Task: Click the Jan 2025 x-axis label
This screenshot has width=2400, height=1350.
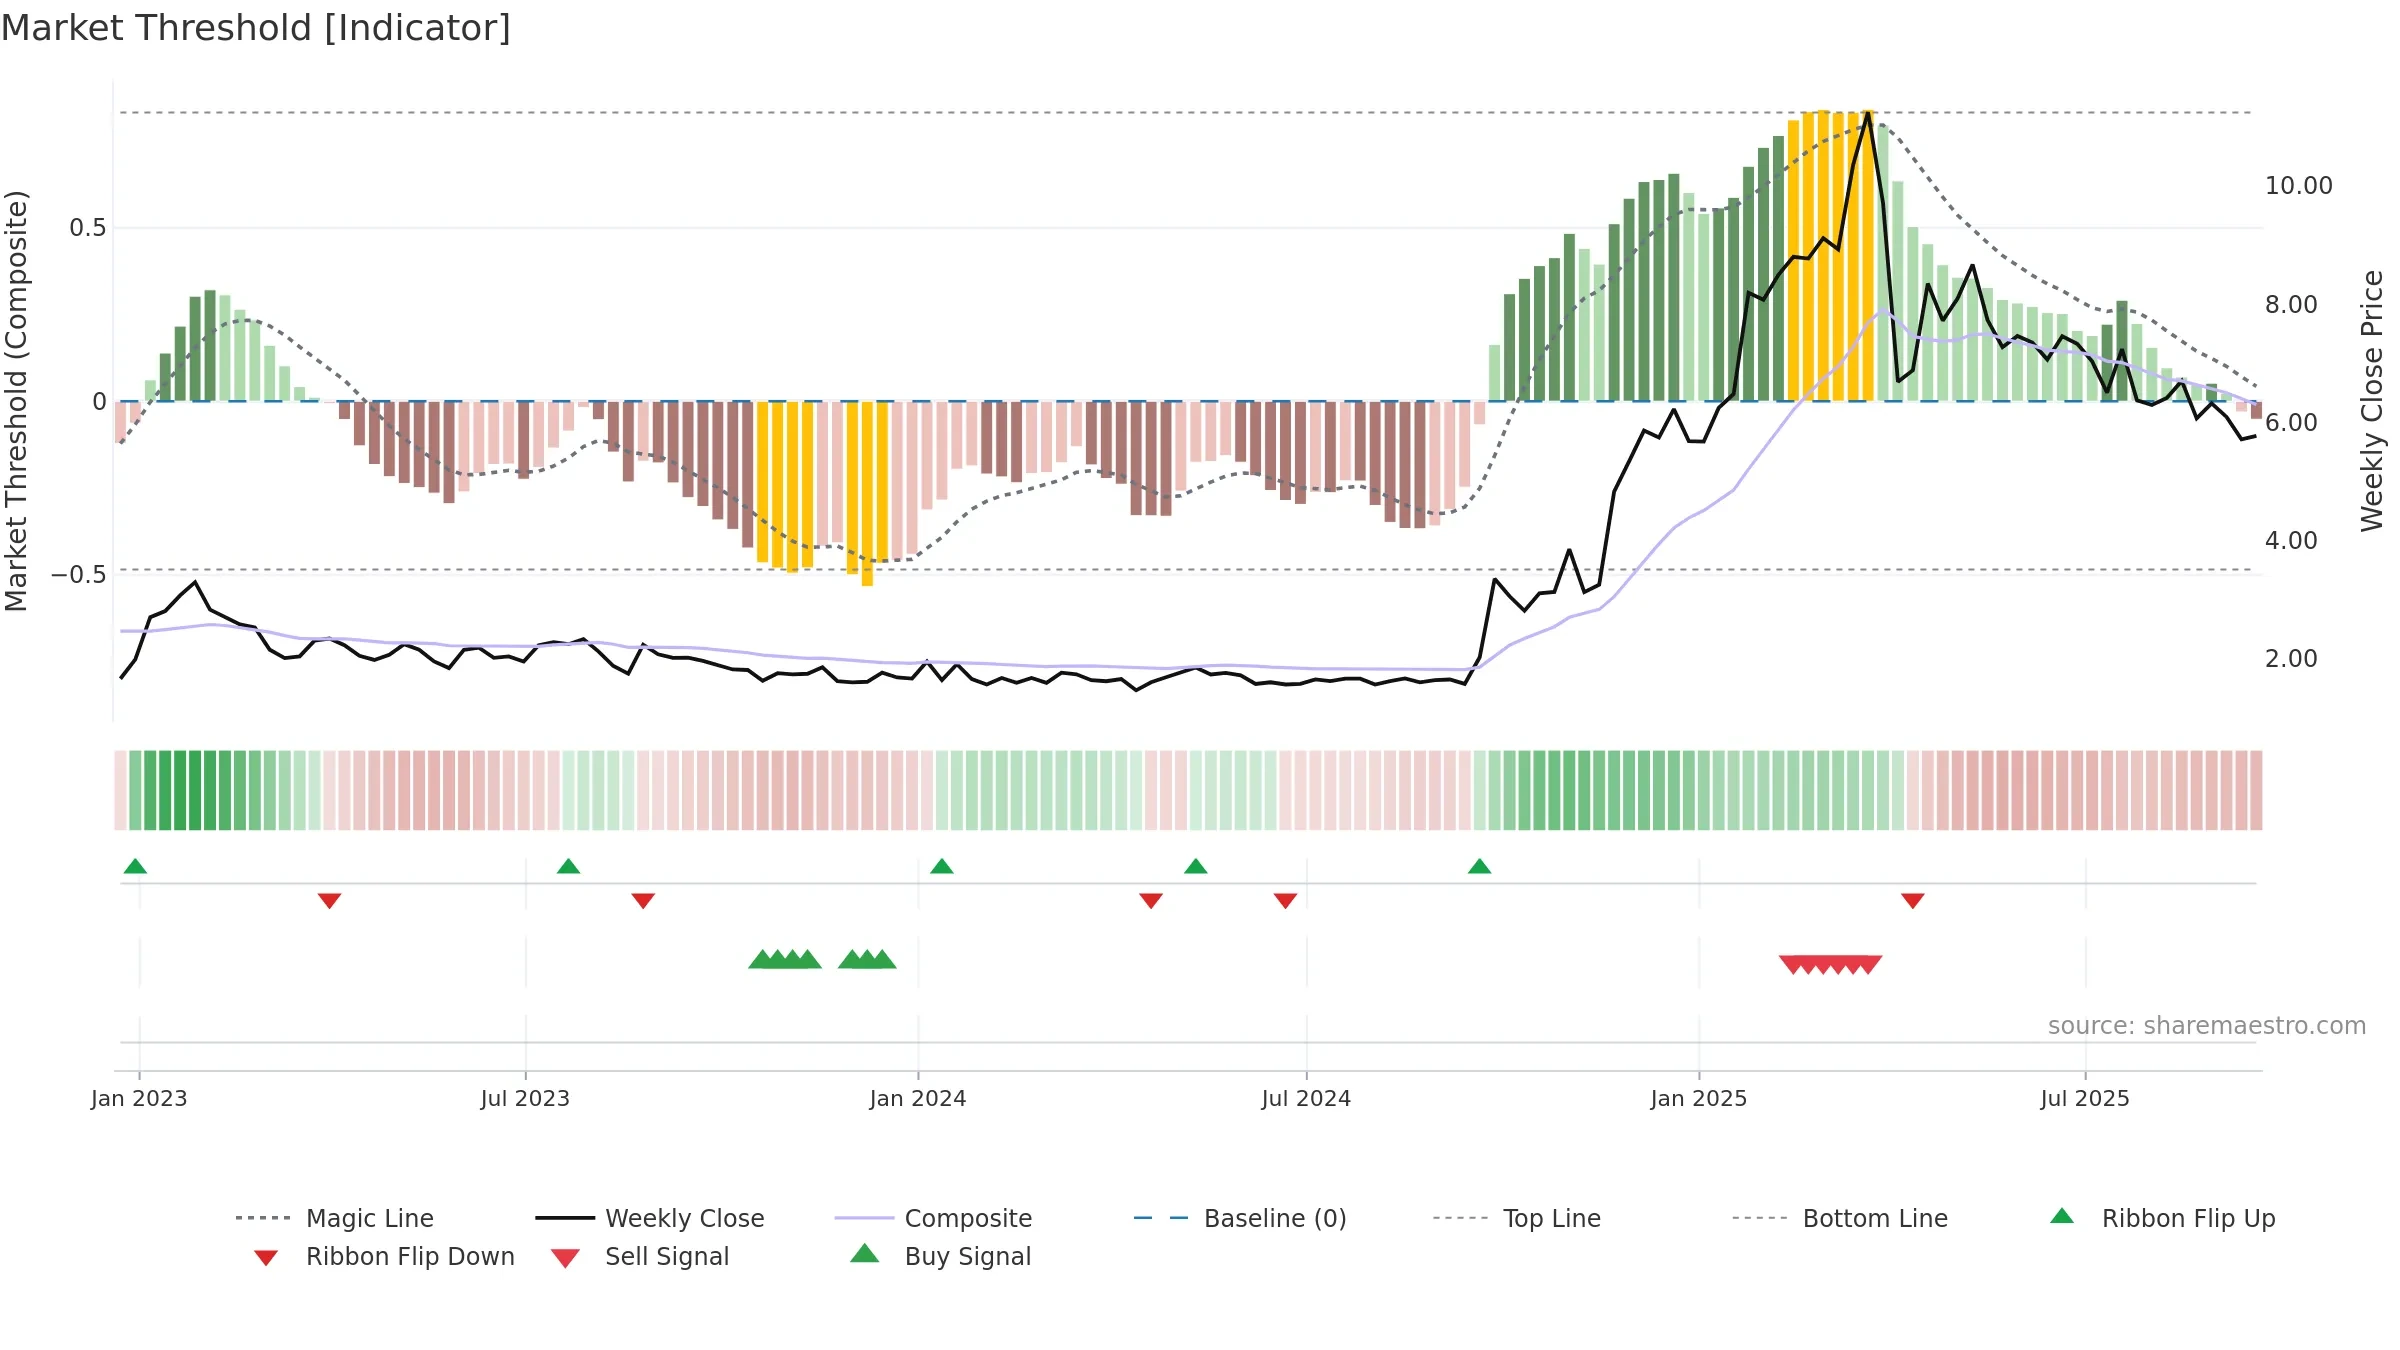Action: pyautogui.click(x=1699, y=1099)
